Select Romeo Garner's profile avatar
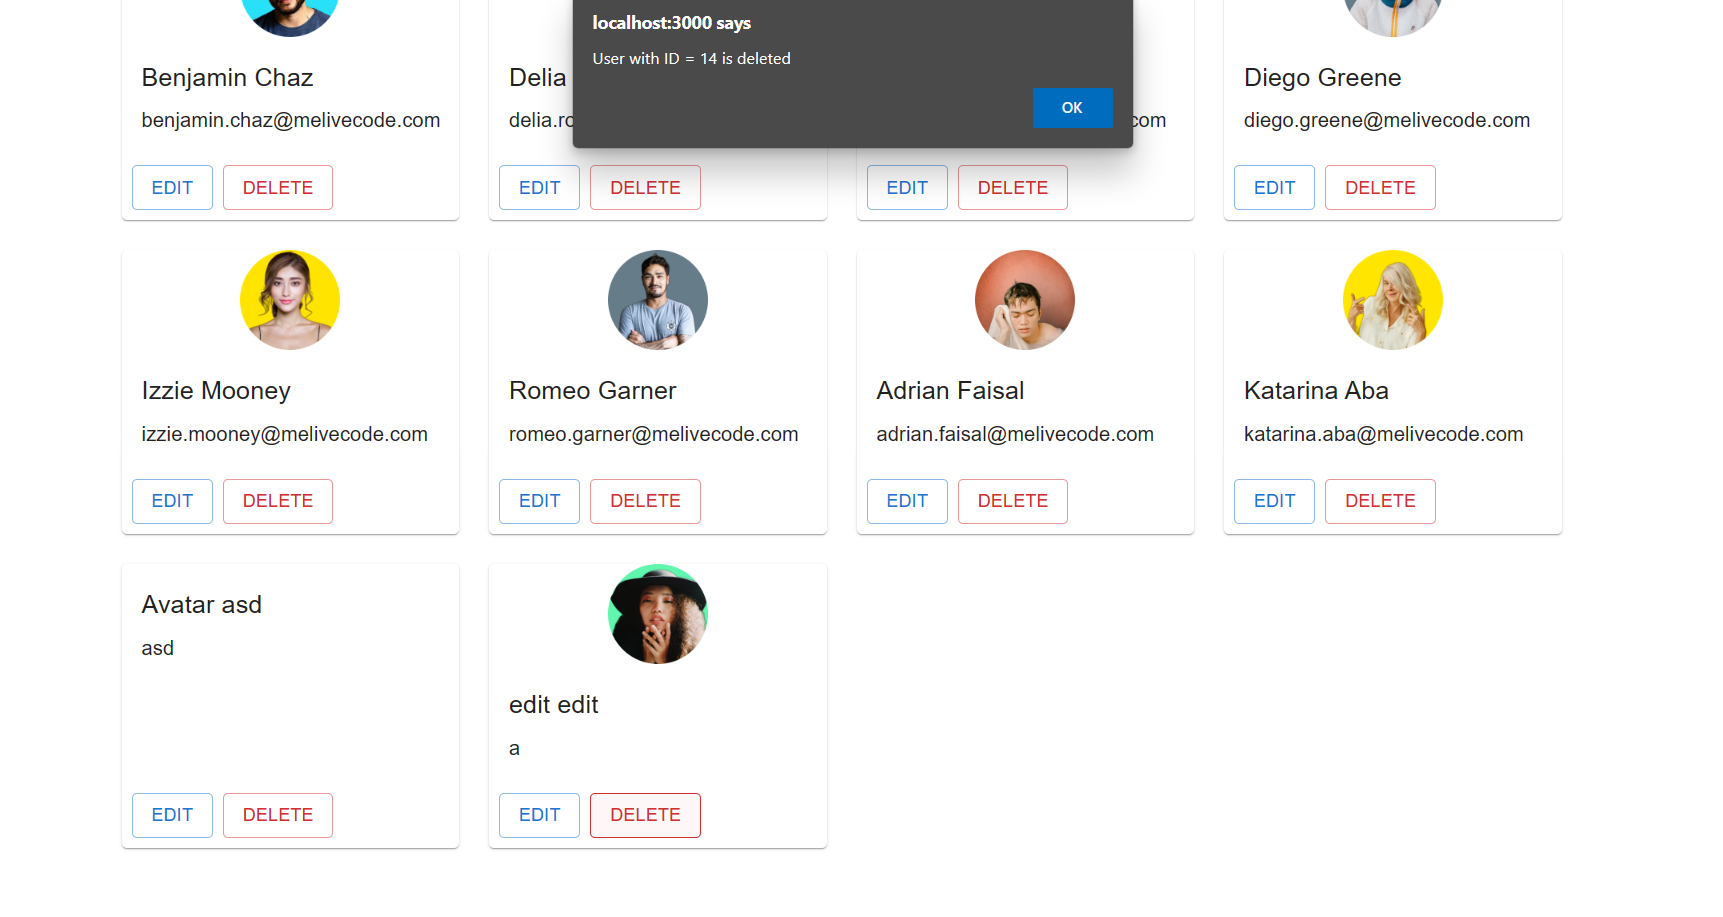Image resolution: width=1723 pixels, height=917 pixels. (658, 300)
